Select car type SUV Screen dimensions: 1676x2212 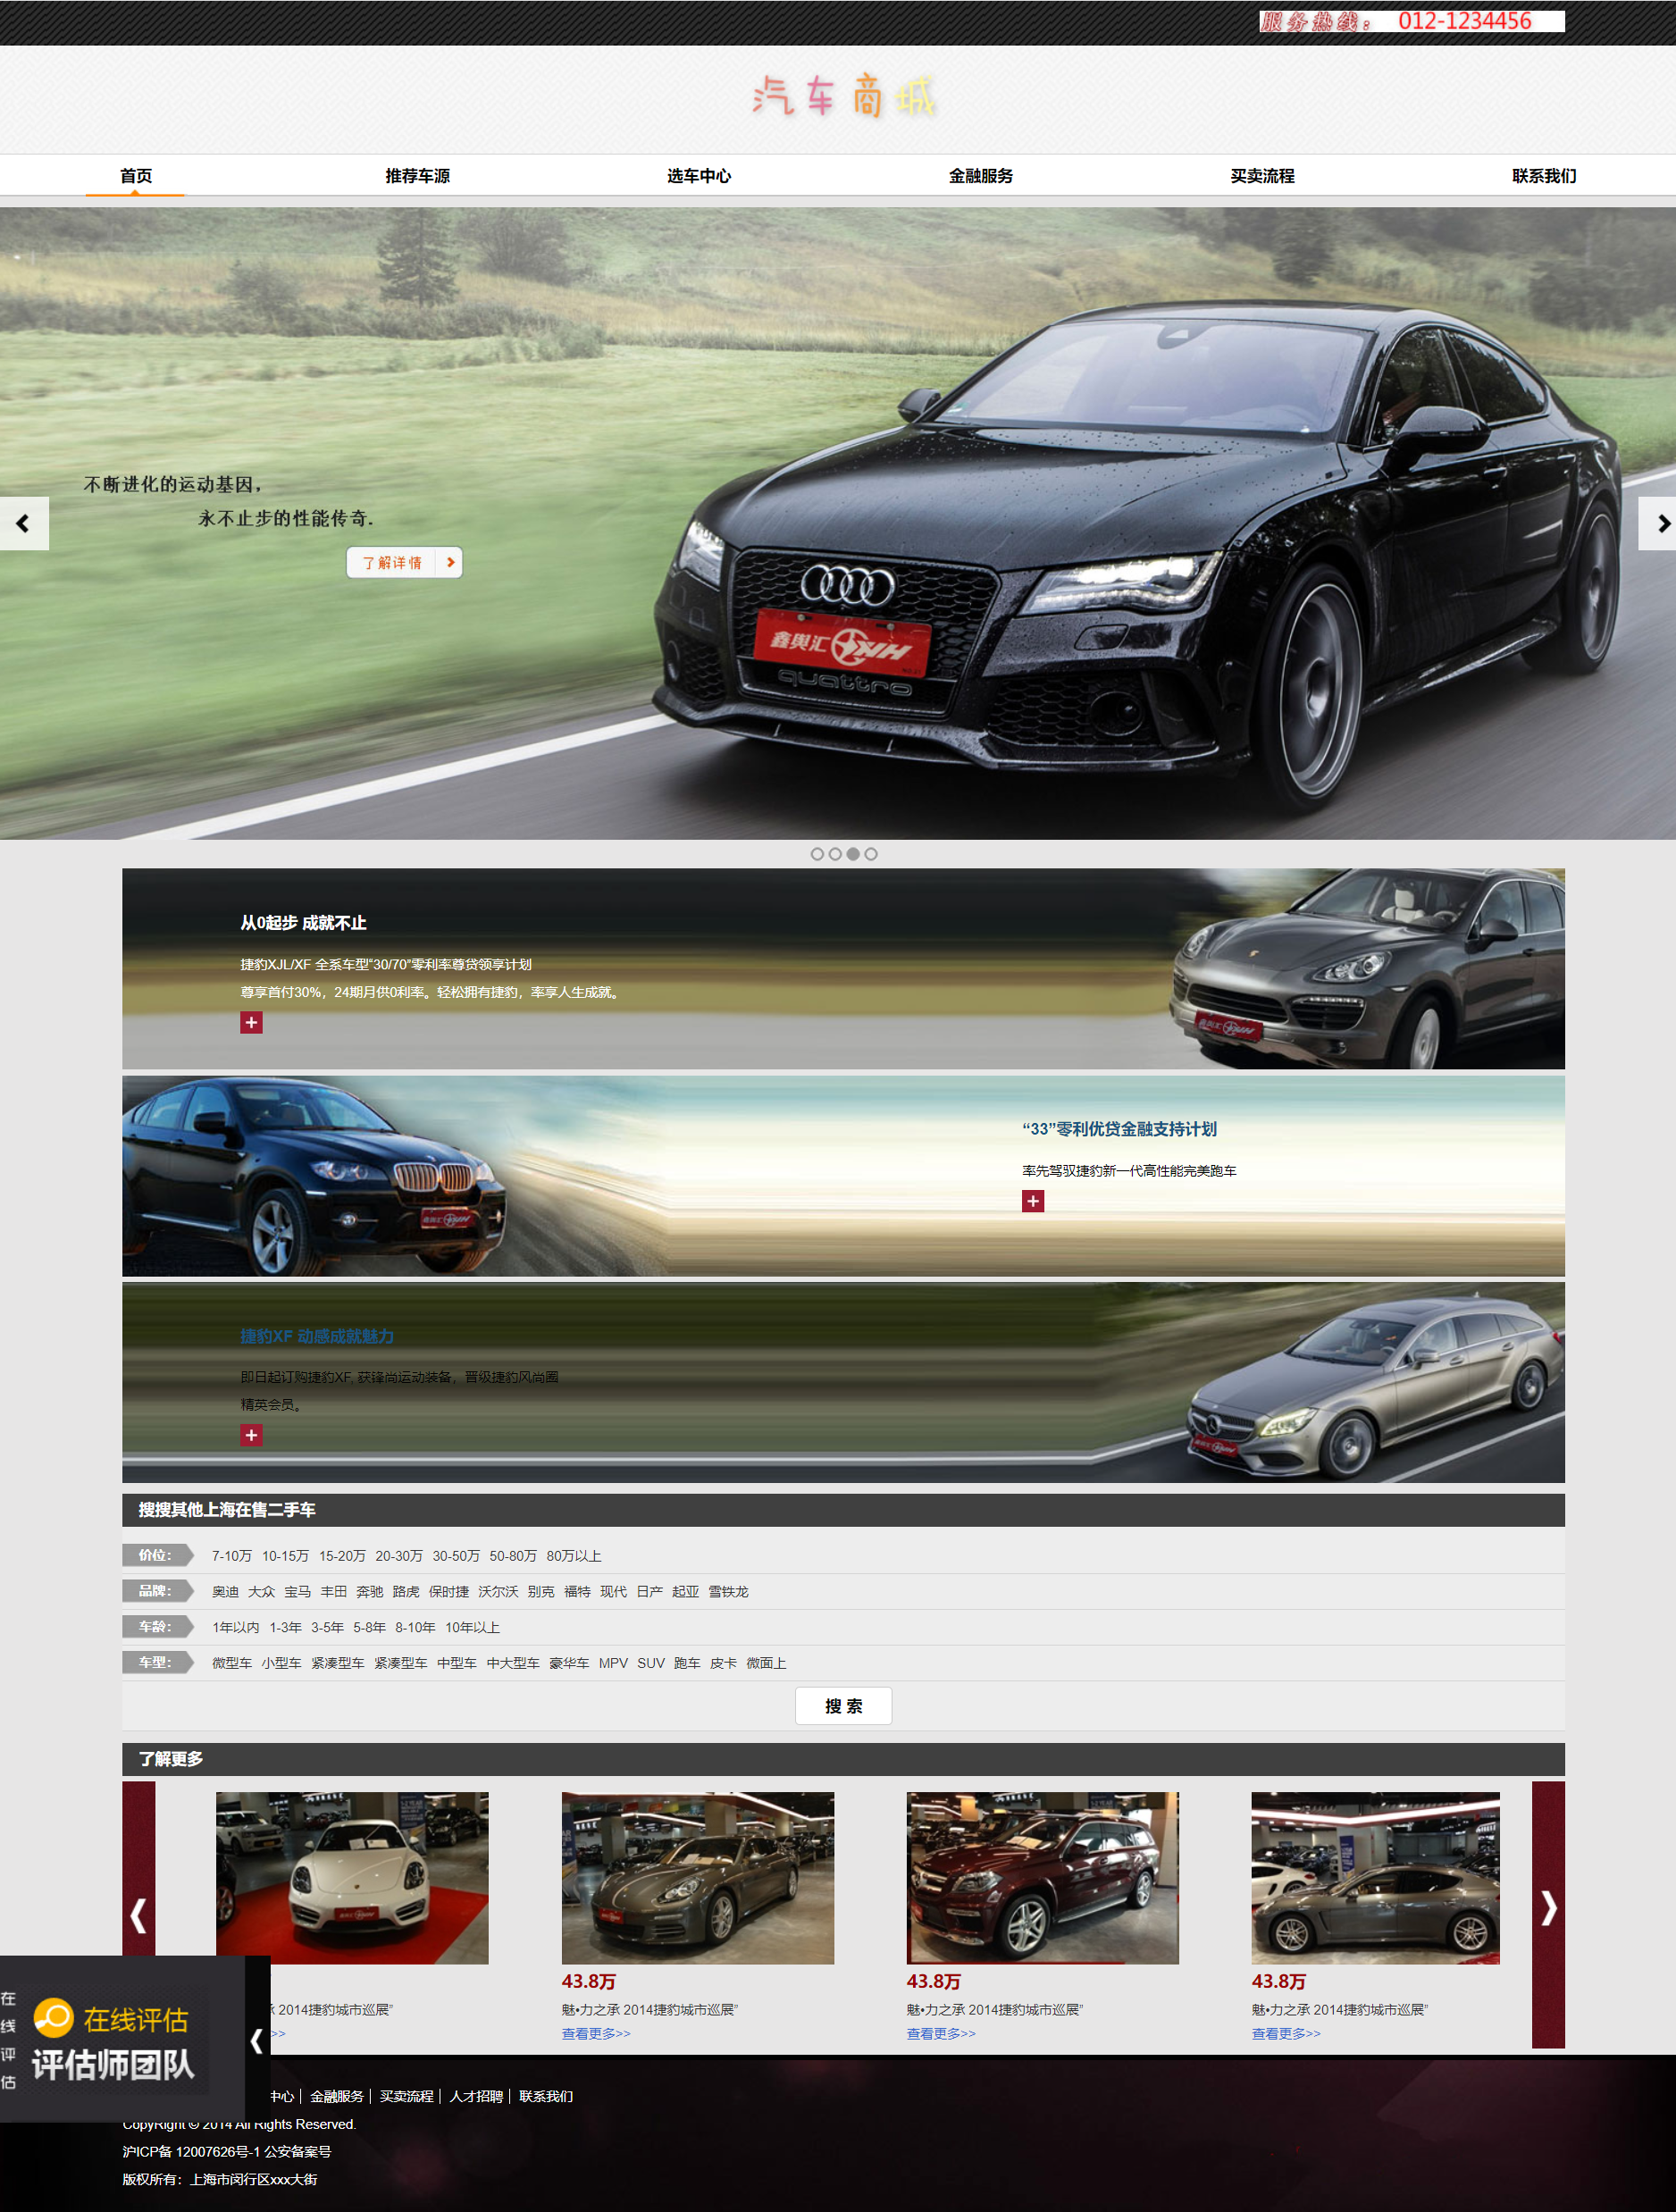coord(651,1664)
